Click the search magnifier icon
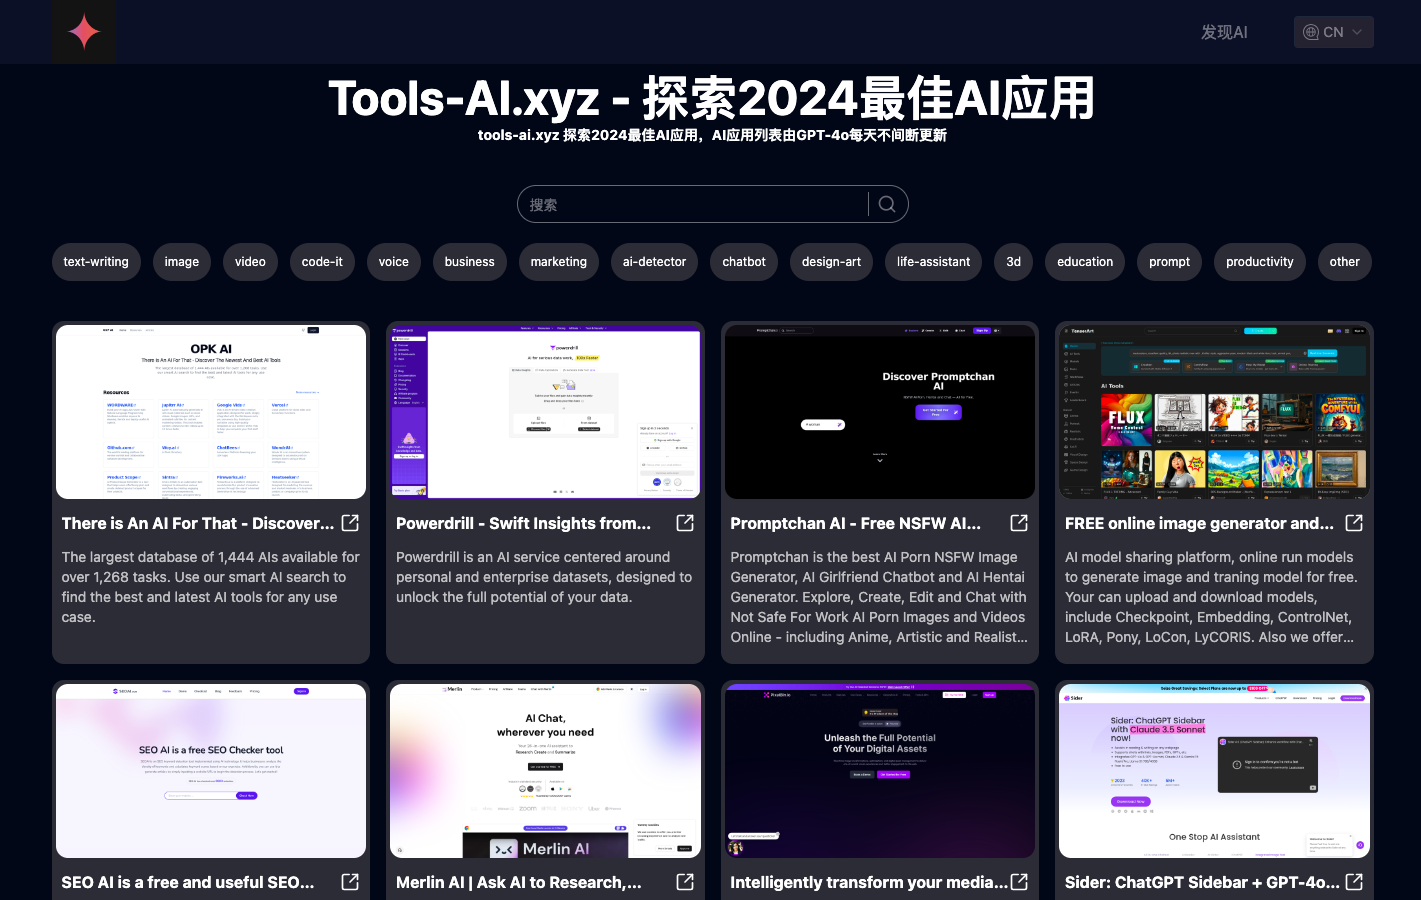This screenshot has height=900, width=1421. click(x=887, y=204)
